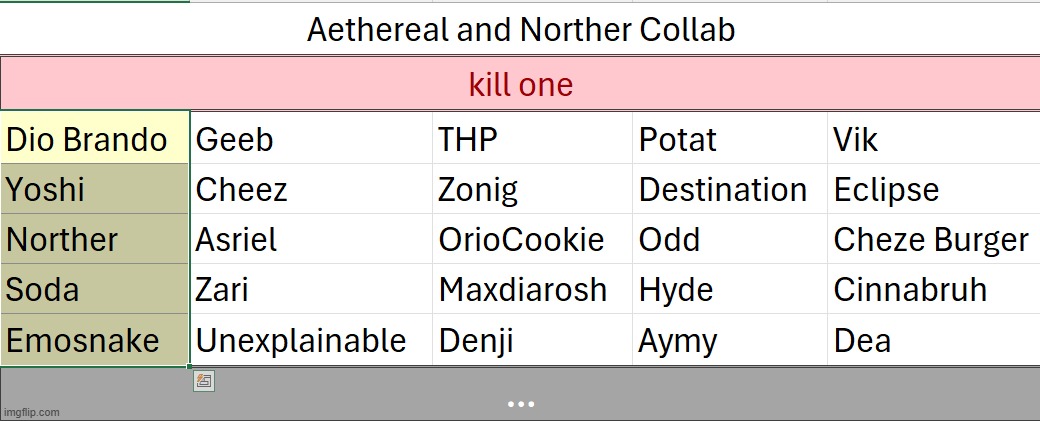Select the Eclipse cell
This screenshot has height=421, width=1040.
[x=934, y=189]
